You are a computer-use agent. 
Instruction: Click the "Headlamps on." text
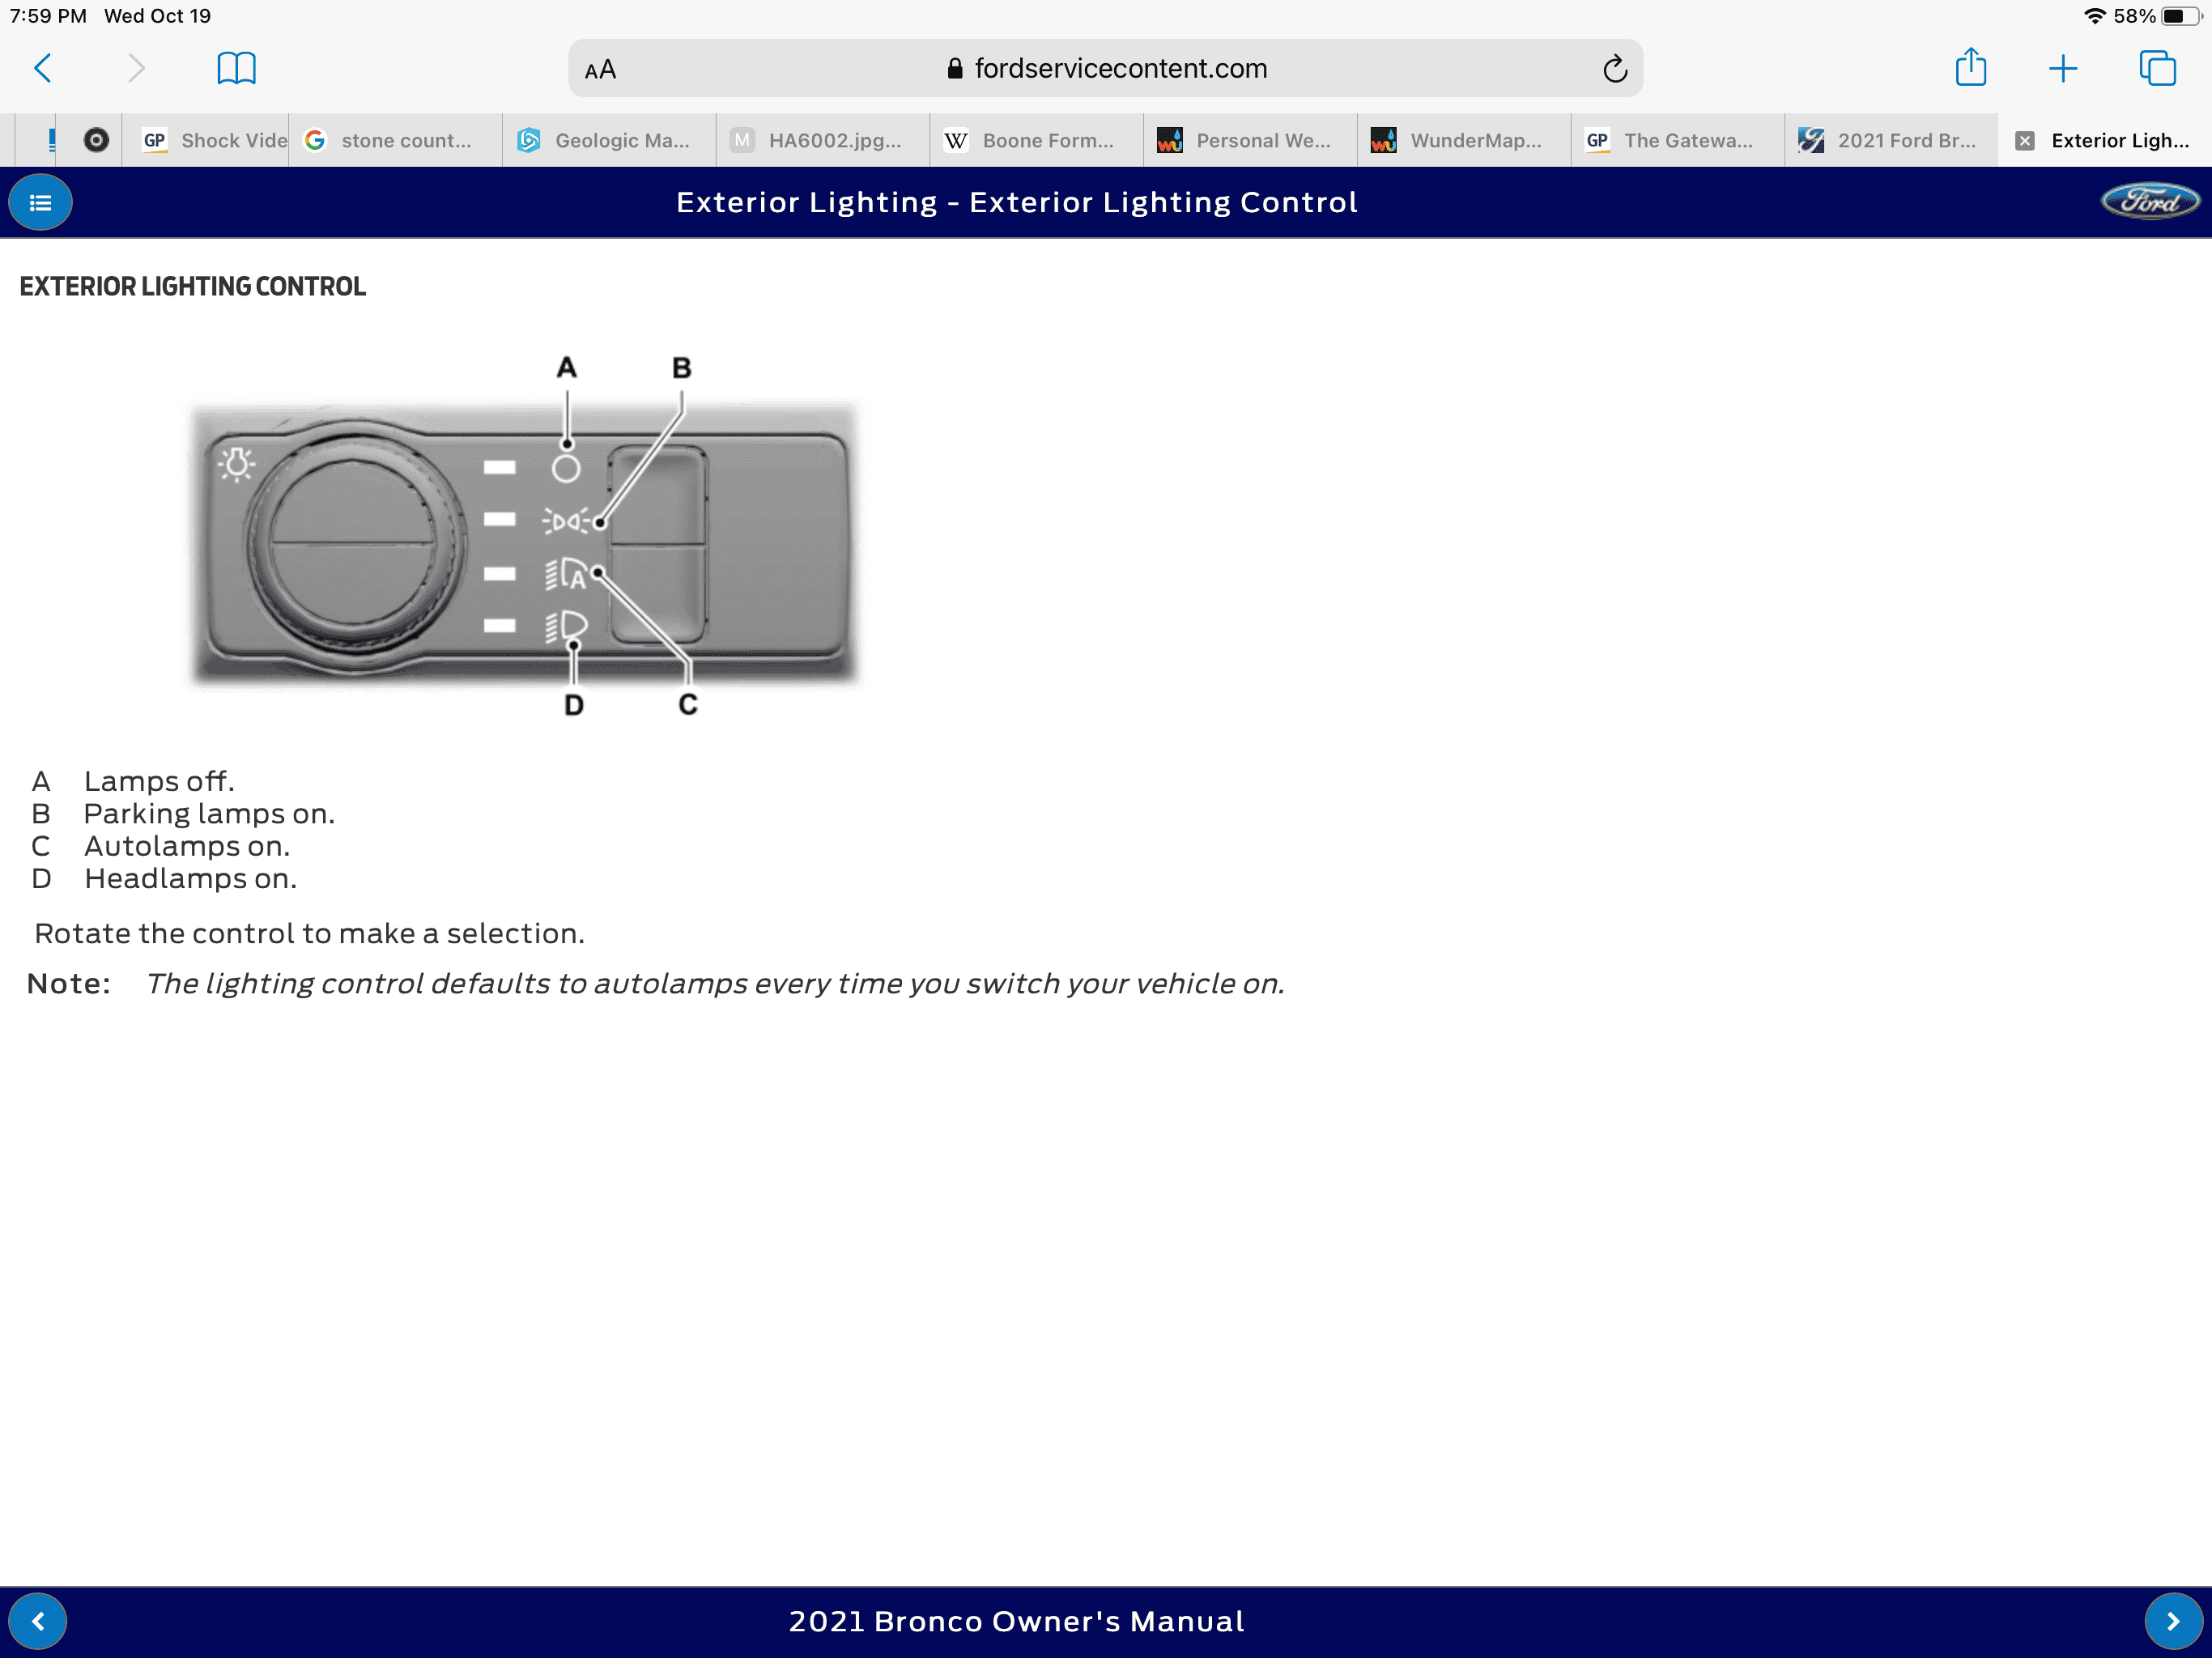[190, 878]
